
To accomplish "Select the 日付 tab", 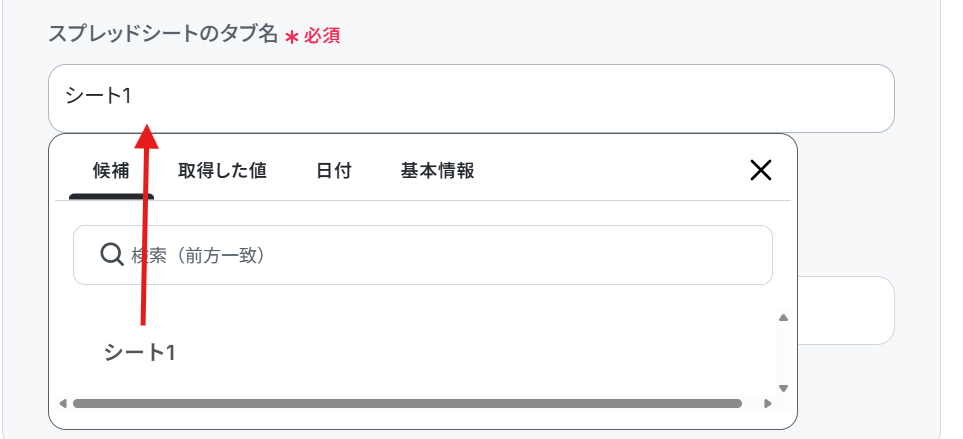I will click(333, 171).
